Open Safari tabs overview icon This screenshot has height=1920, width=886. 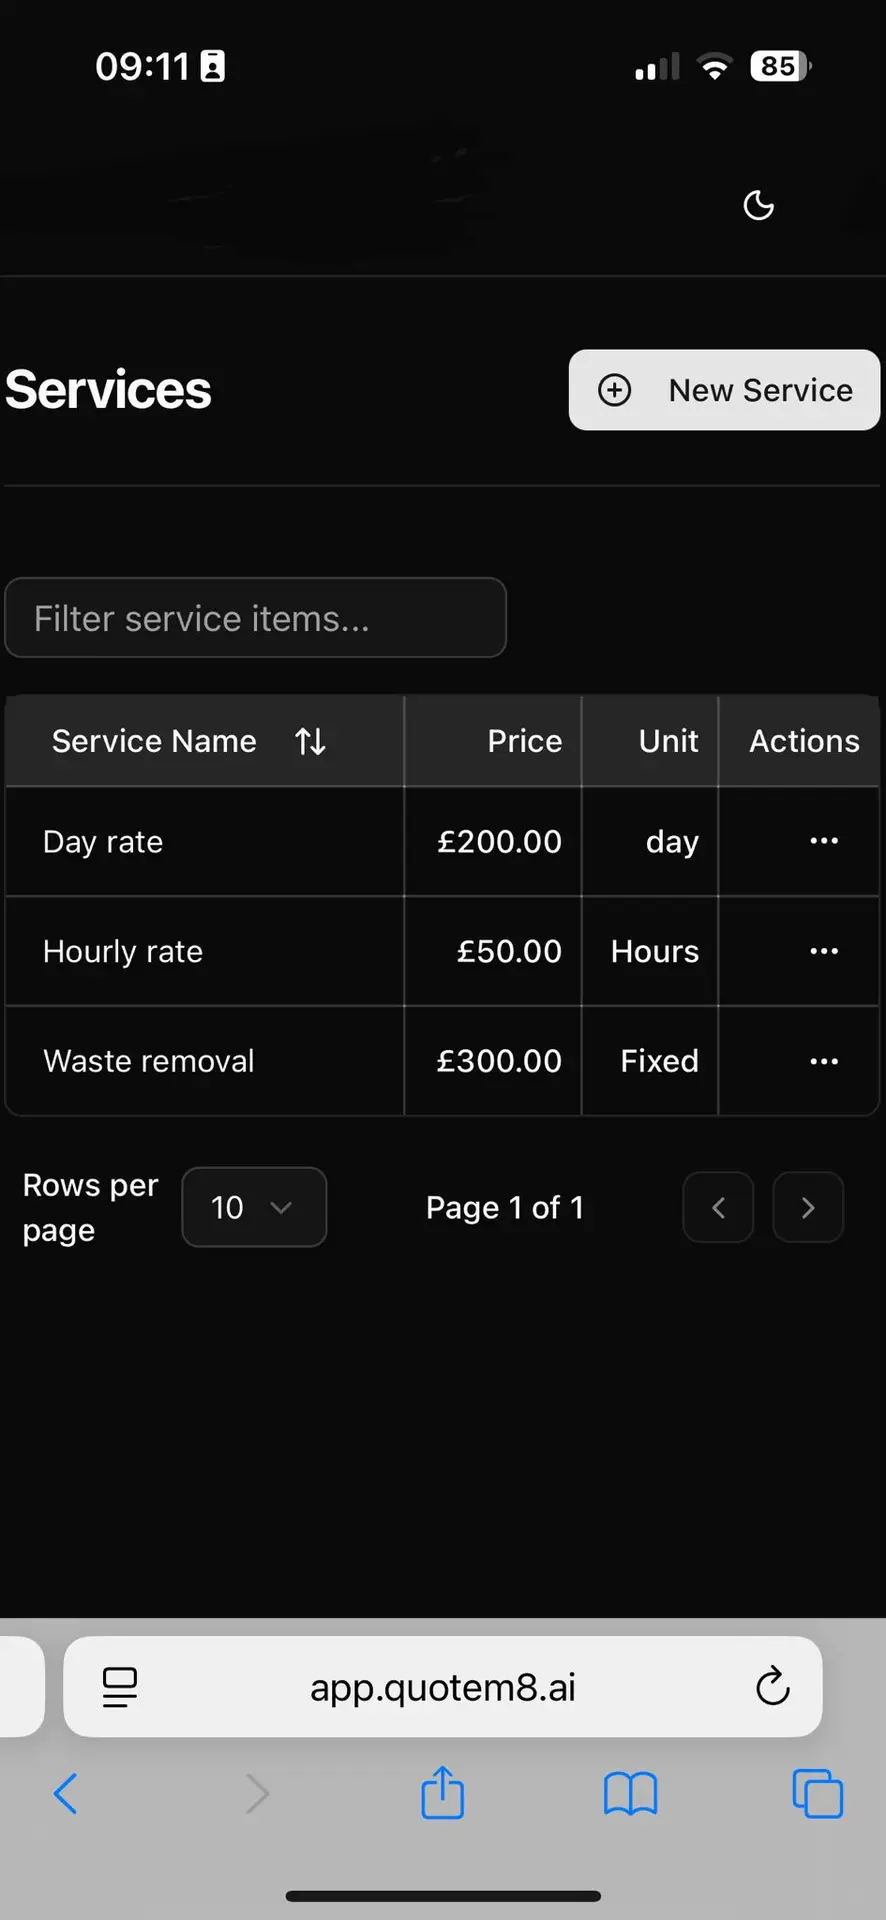click(x=817, y=1793)
